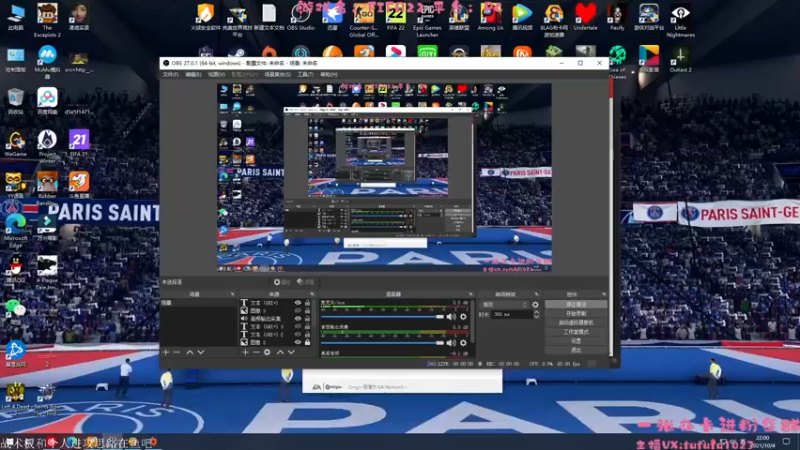Select the WeGame desktop icon
The width and height of the screenshot is (800, 450).
point(15,143)
